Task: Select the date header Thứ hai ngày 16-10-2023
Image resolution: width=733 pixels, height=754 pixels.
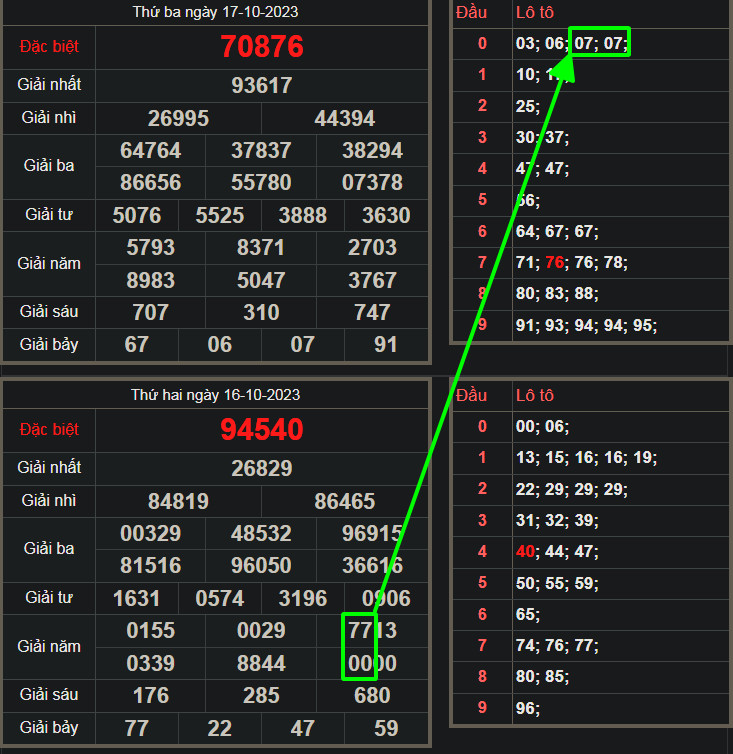Action: click(215, 395)
